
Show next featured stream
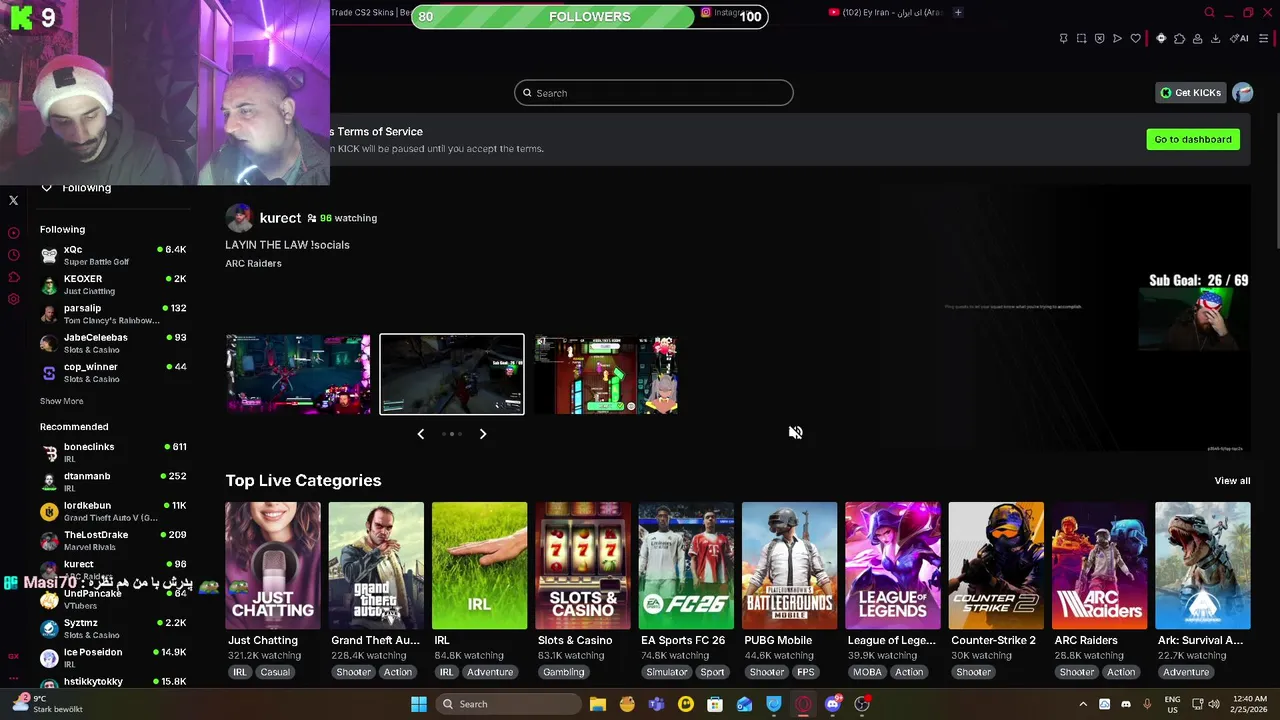(483, 434)
